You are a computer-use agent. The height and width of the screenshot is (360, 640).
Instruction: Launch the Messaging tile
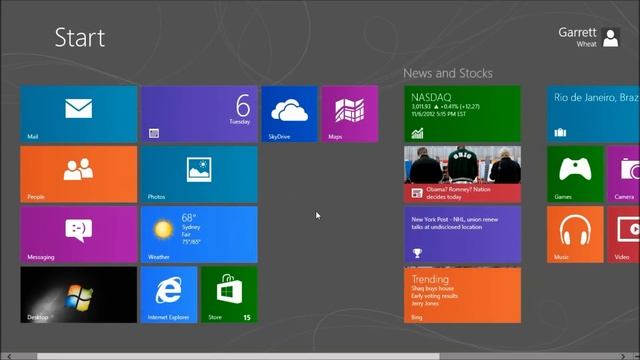(x=78, y=234)
